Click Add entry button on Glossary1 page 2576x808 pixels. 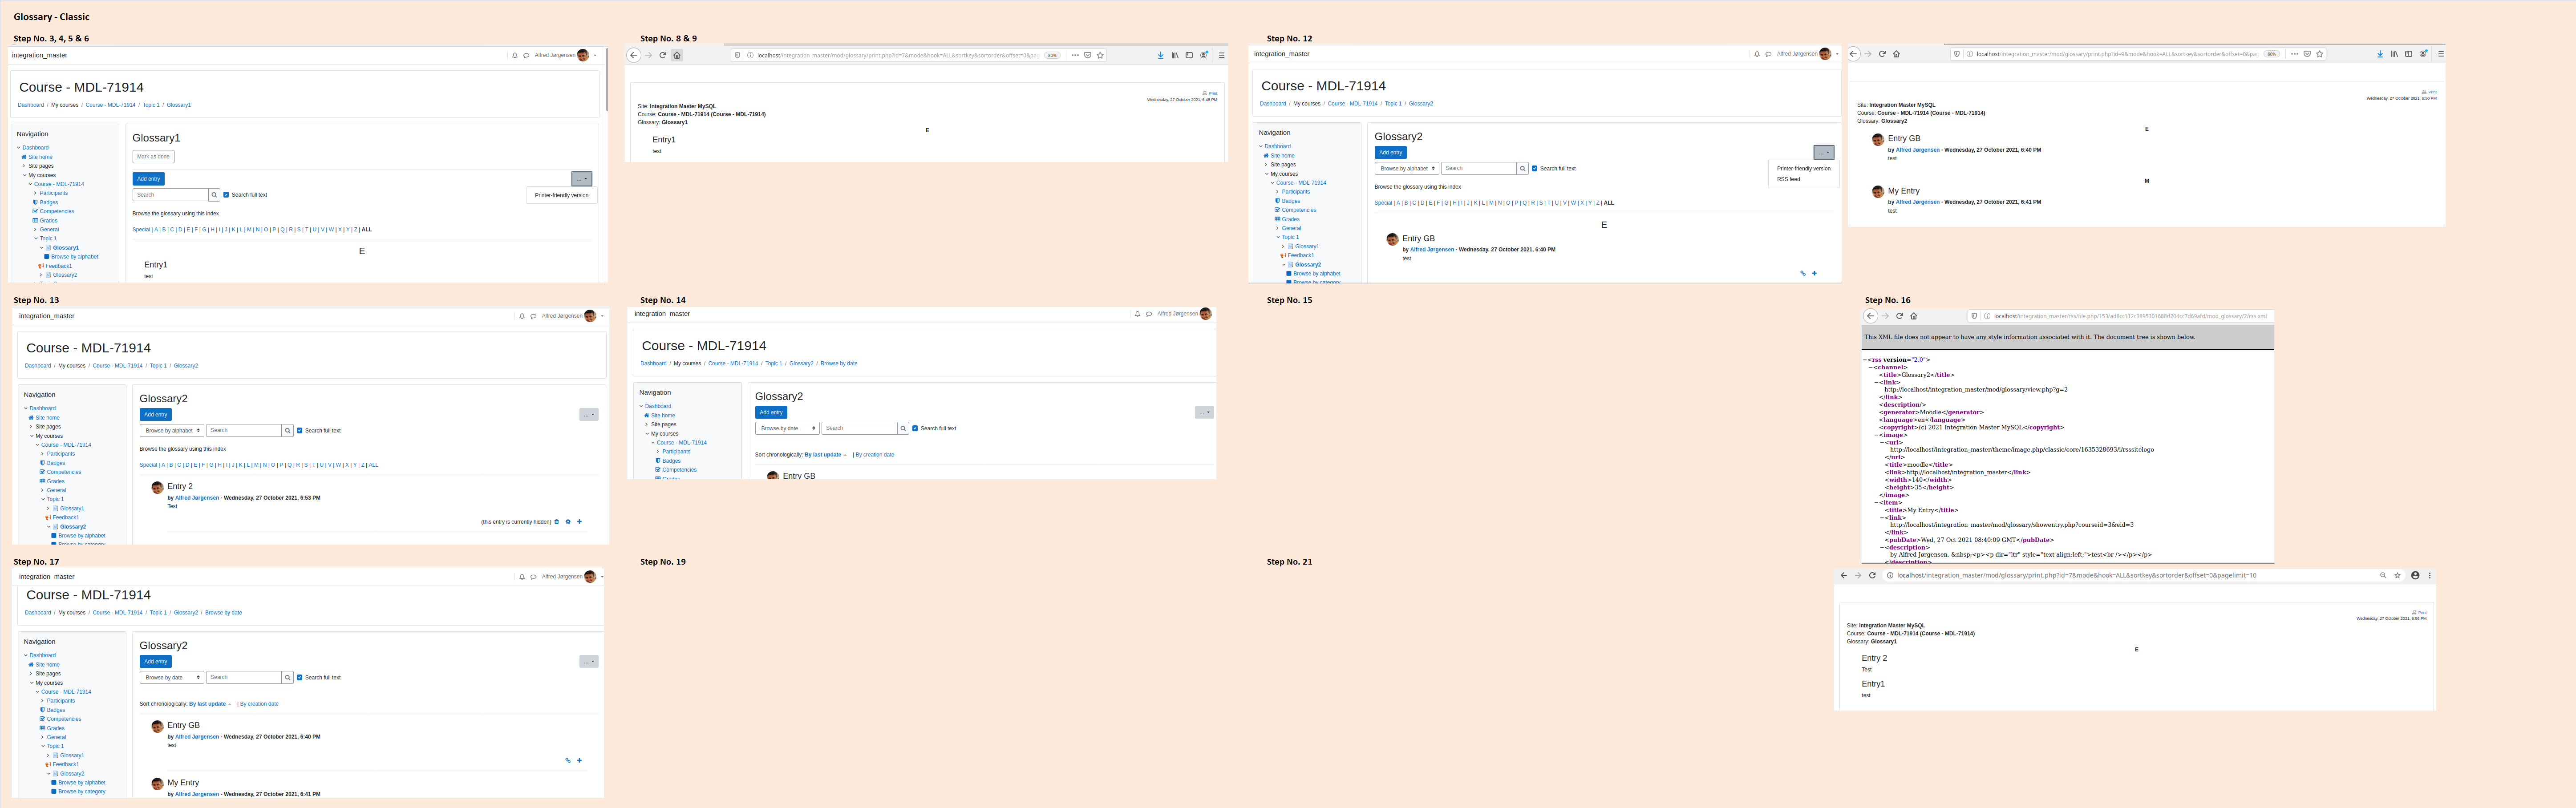point(148,179)
